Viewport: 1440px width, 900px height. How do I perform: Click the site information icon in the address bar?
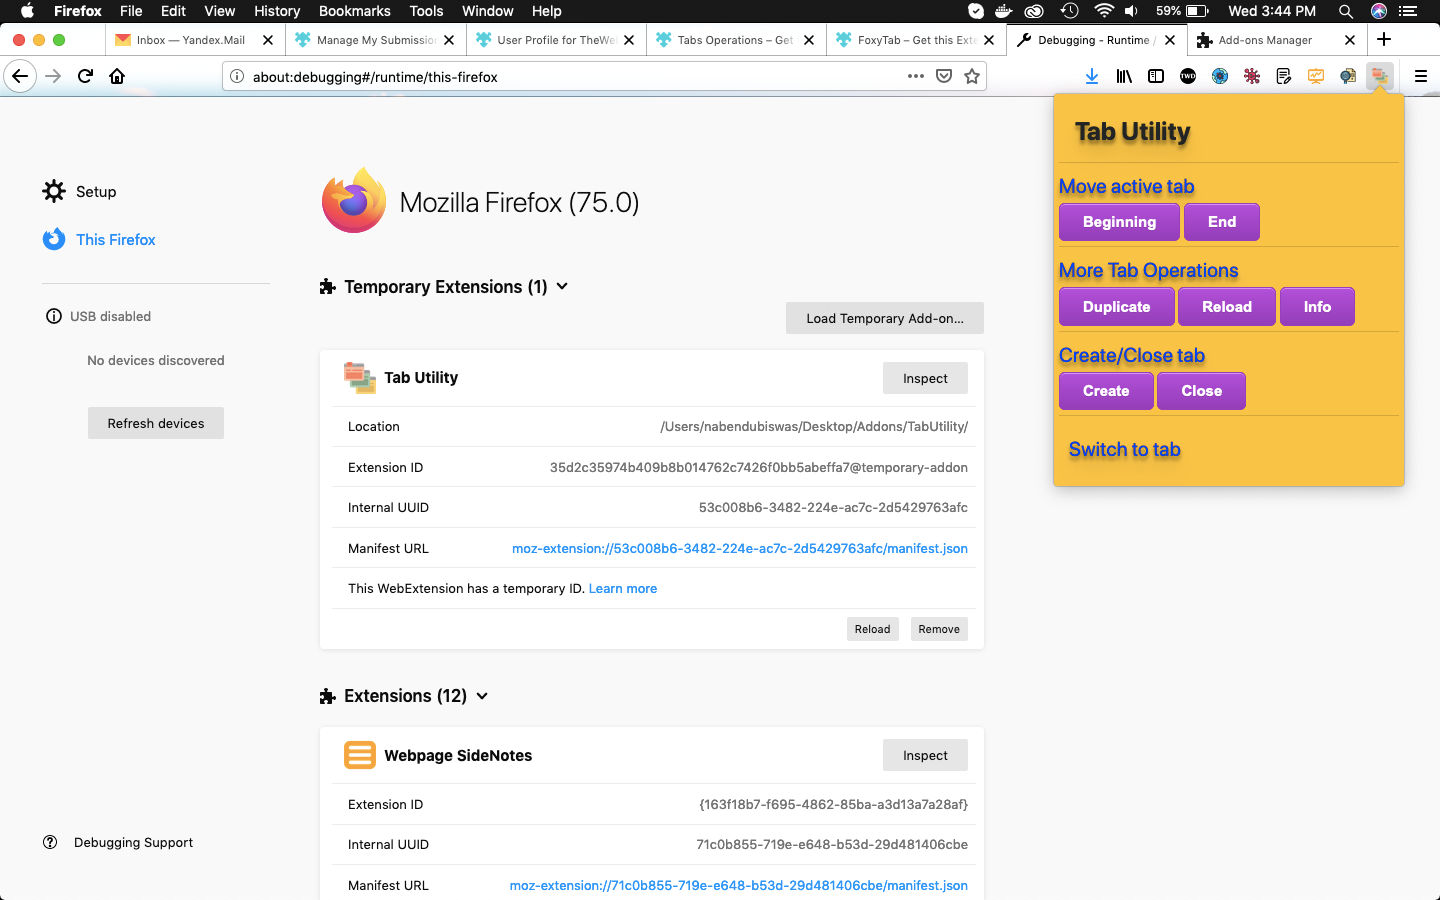[x=237, y=77]
